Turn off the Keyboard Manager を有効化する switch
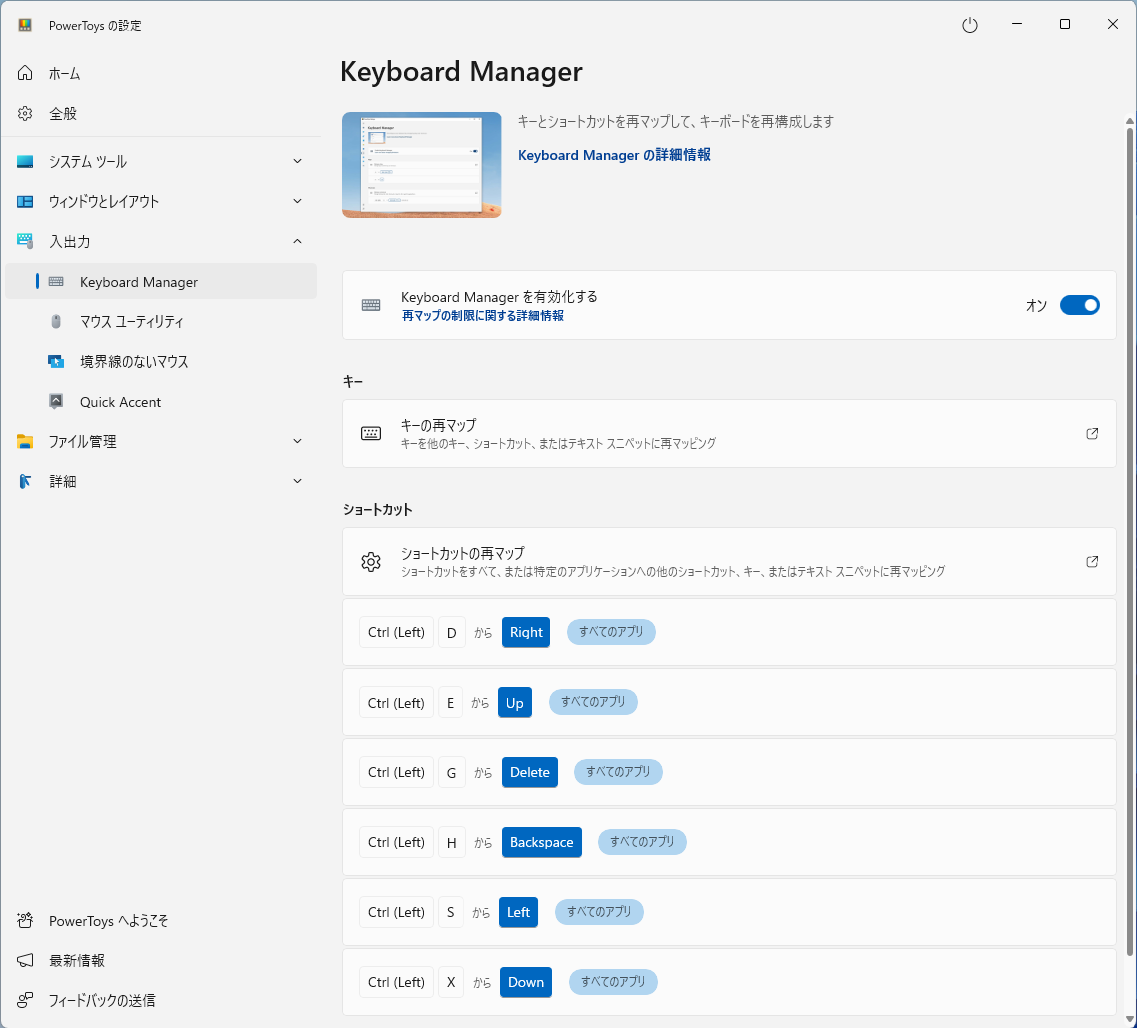 click(1080, 305)
